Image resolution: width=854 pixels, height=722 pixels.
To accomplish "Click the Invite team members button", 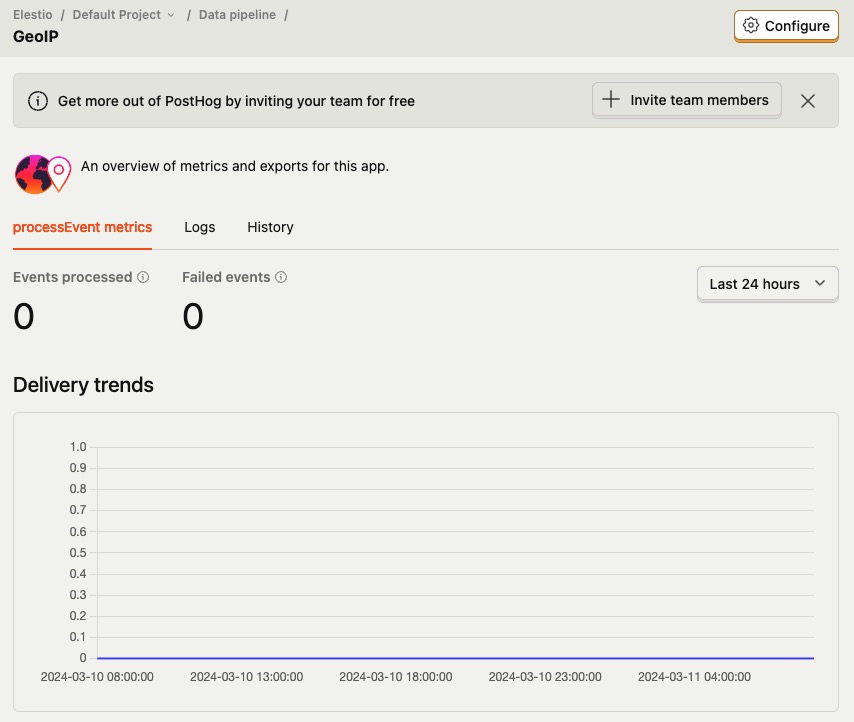I will 686,99.
